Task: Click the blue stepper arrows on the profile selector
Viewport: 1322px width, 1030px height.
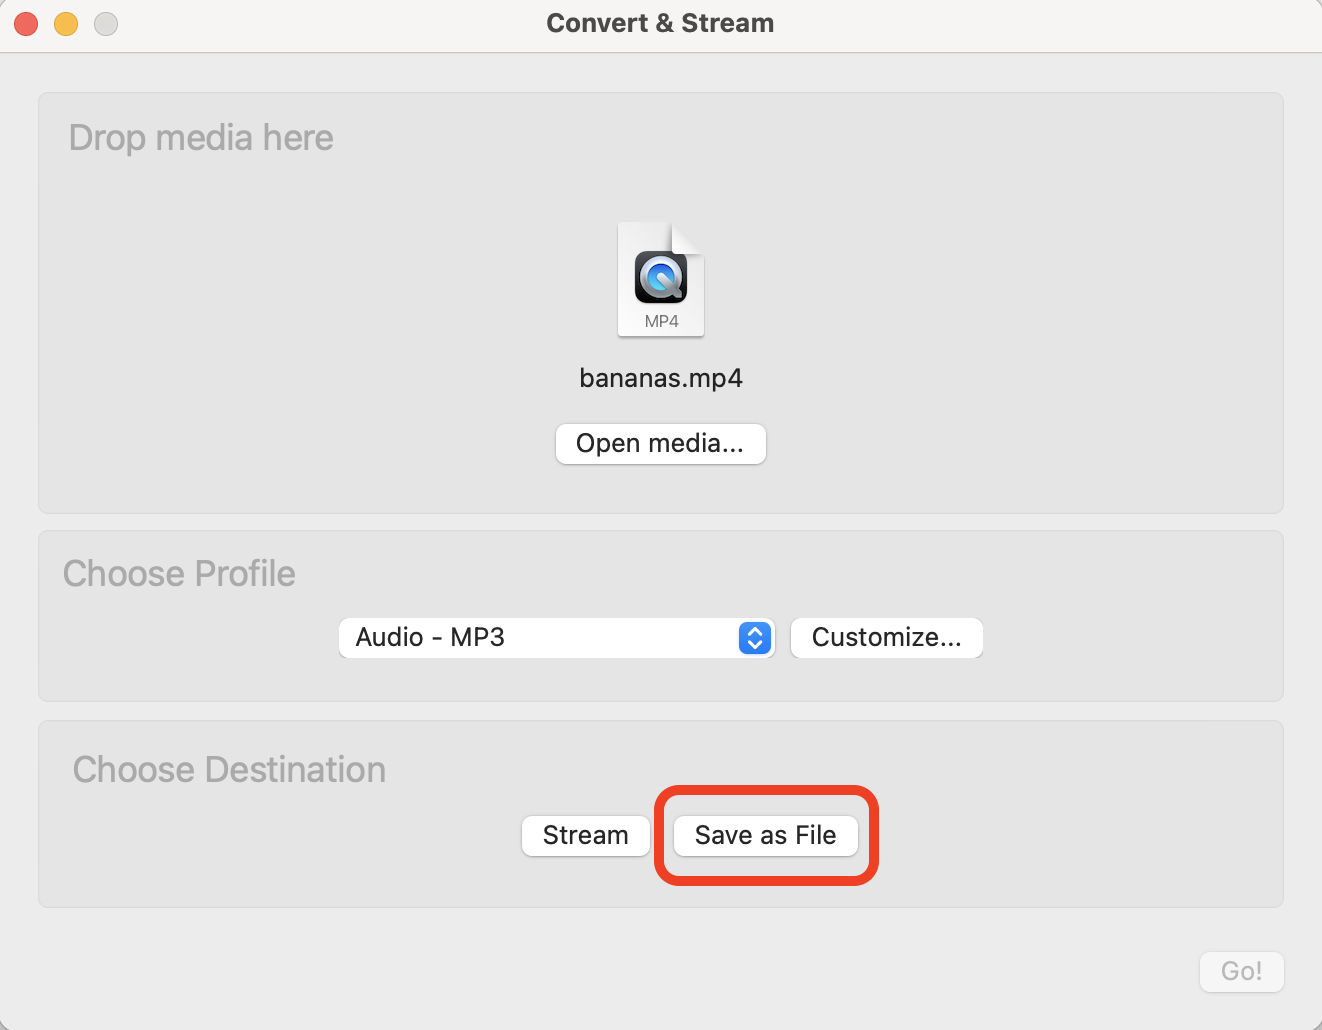Action: 755,637
